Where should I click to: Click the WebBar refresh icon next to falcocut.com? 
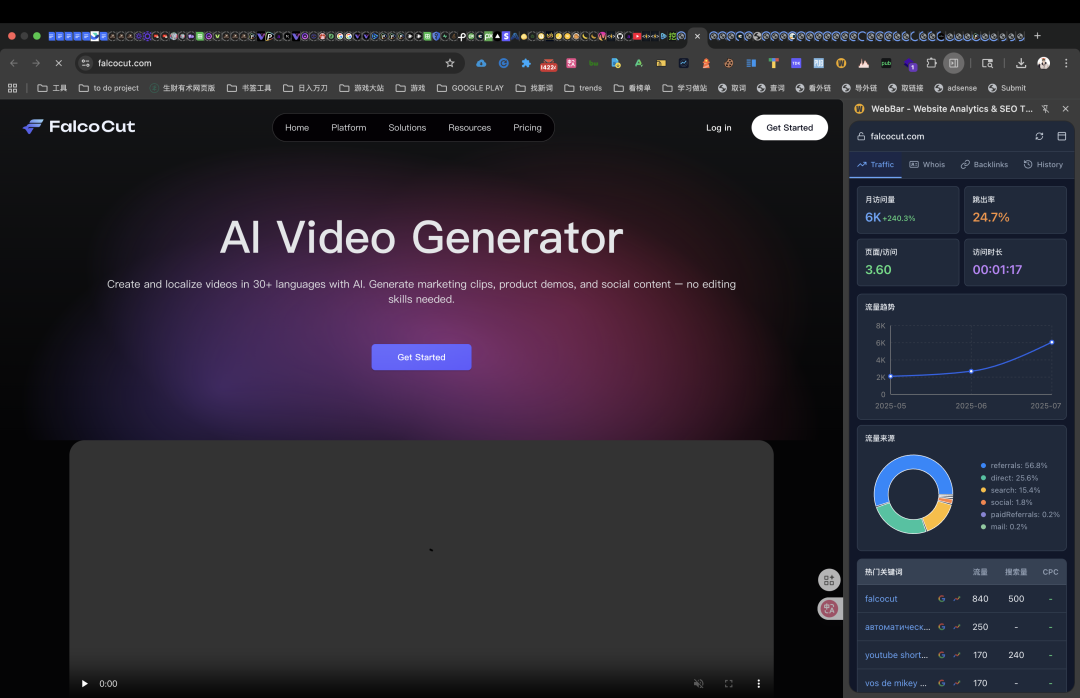(1039, 136)
